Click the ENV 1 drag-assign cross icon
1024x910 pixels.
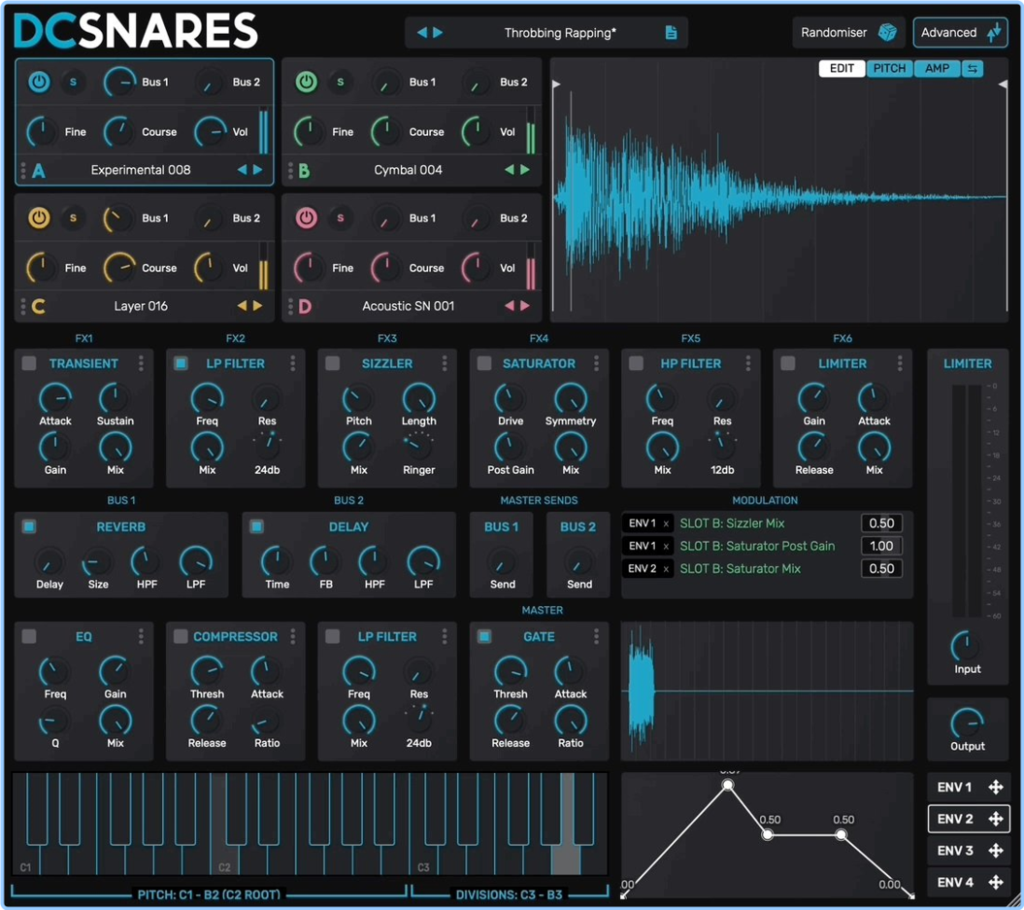pos(996,787)
